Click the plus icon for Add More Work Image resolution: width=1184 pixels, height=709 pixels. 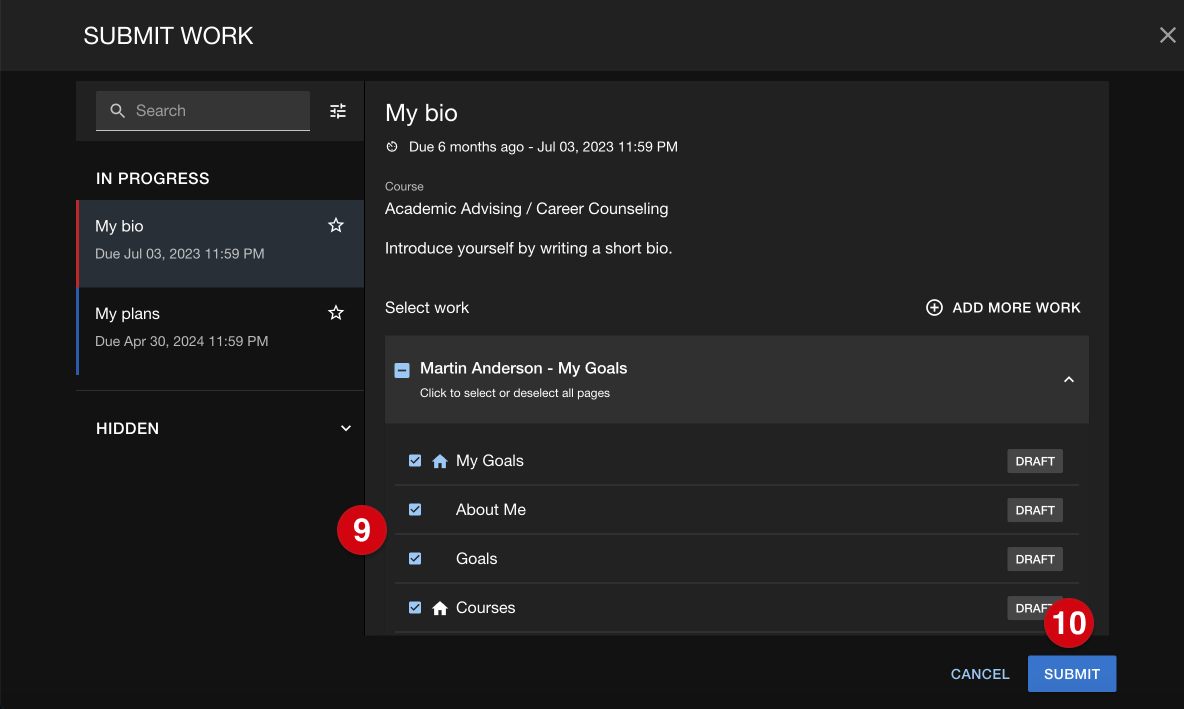pyautogui.click(x=934, y=307)
